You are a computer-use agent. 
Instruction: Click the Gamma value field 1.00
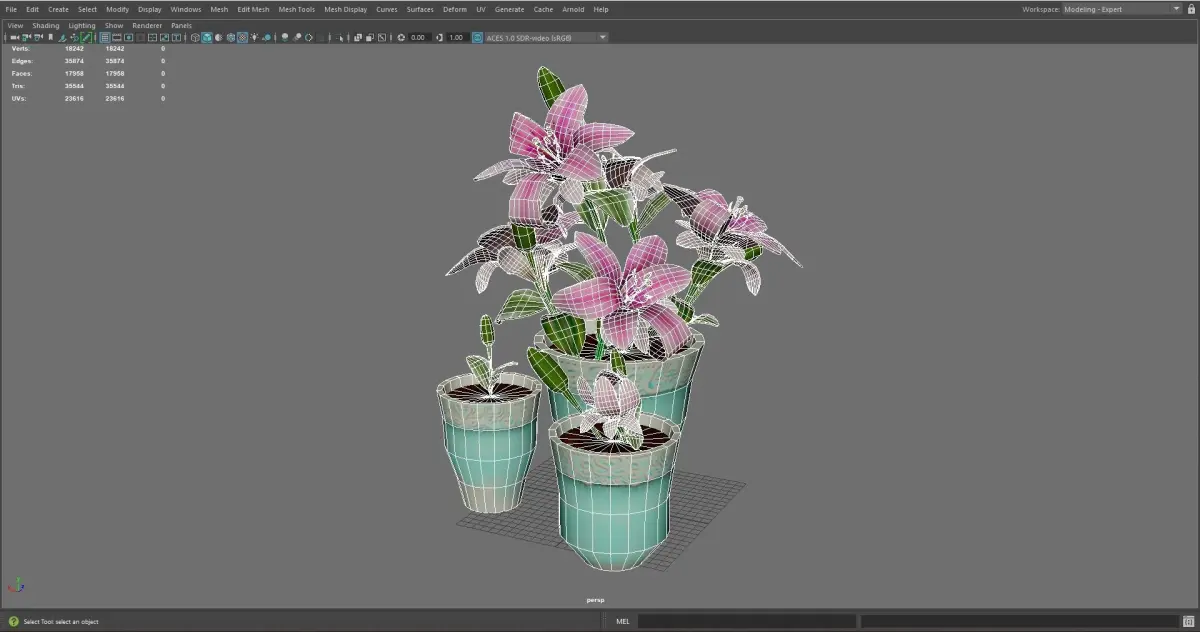coord(456,37)
